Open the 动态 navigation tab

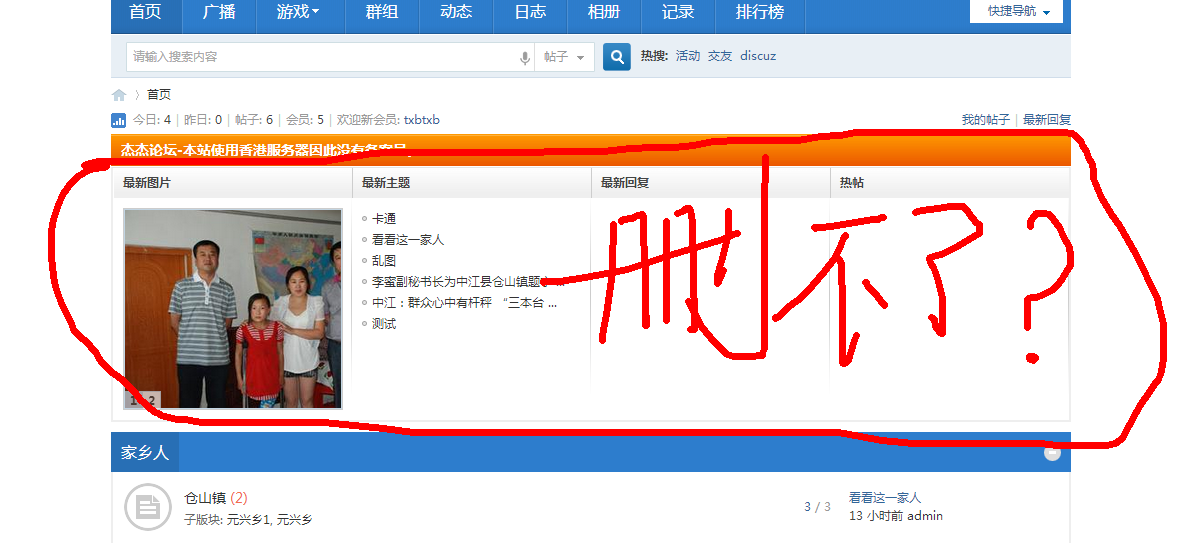[456, 12]
